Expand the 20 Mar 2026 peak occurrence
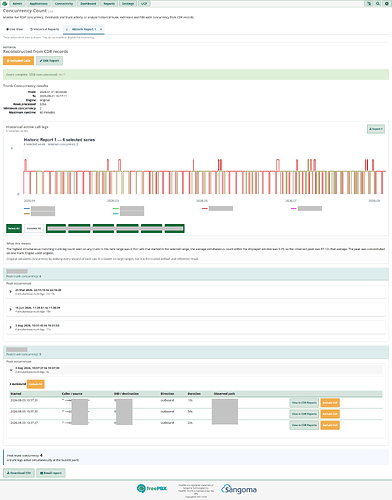 coord(196,292)
